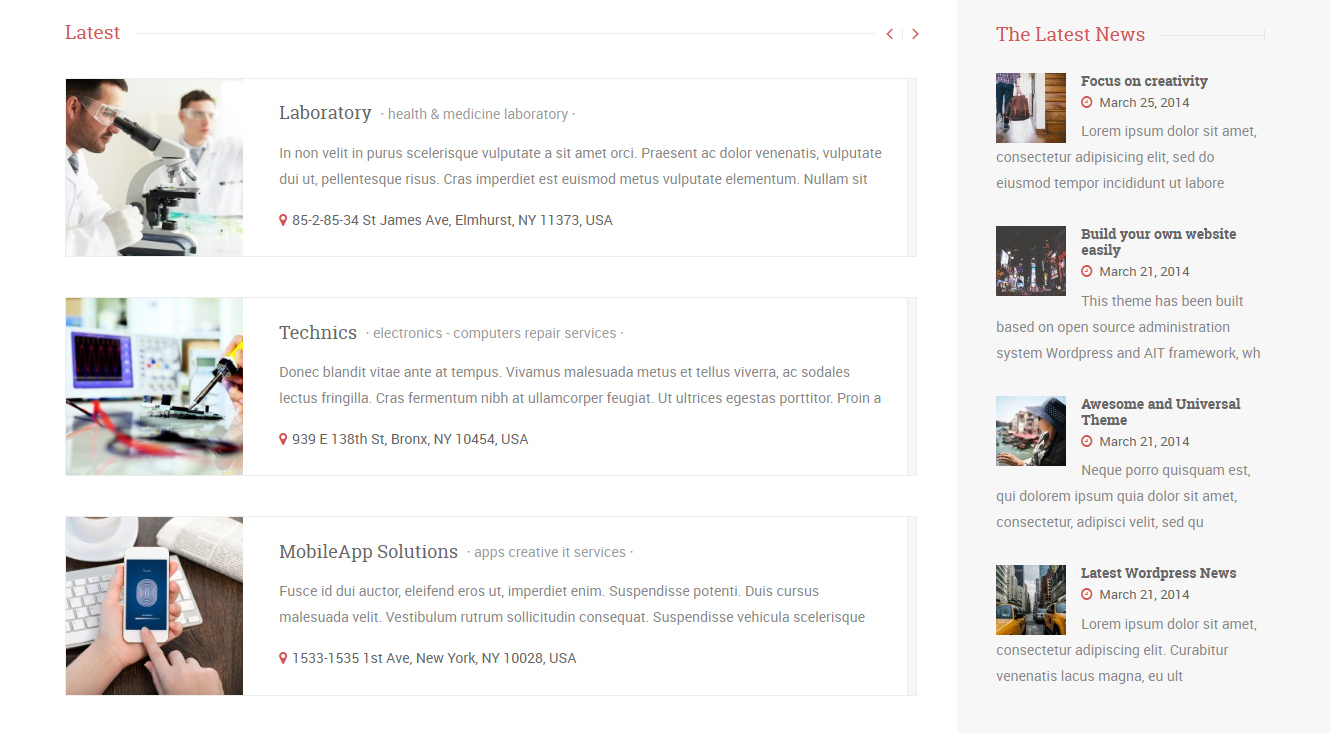Click clock icon under Awesome and Universal Theme
Viewport: 1330px width, 733px height.
(1087, 441)
